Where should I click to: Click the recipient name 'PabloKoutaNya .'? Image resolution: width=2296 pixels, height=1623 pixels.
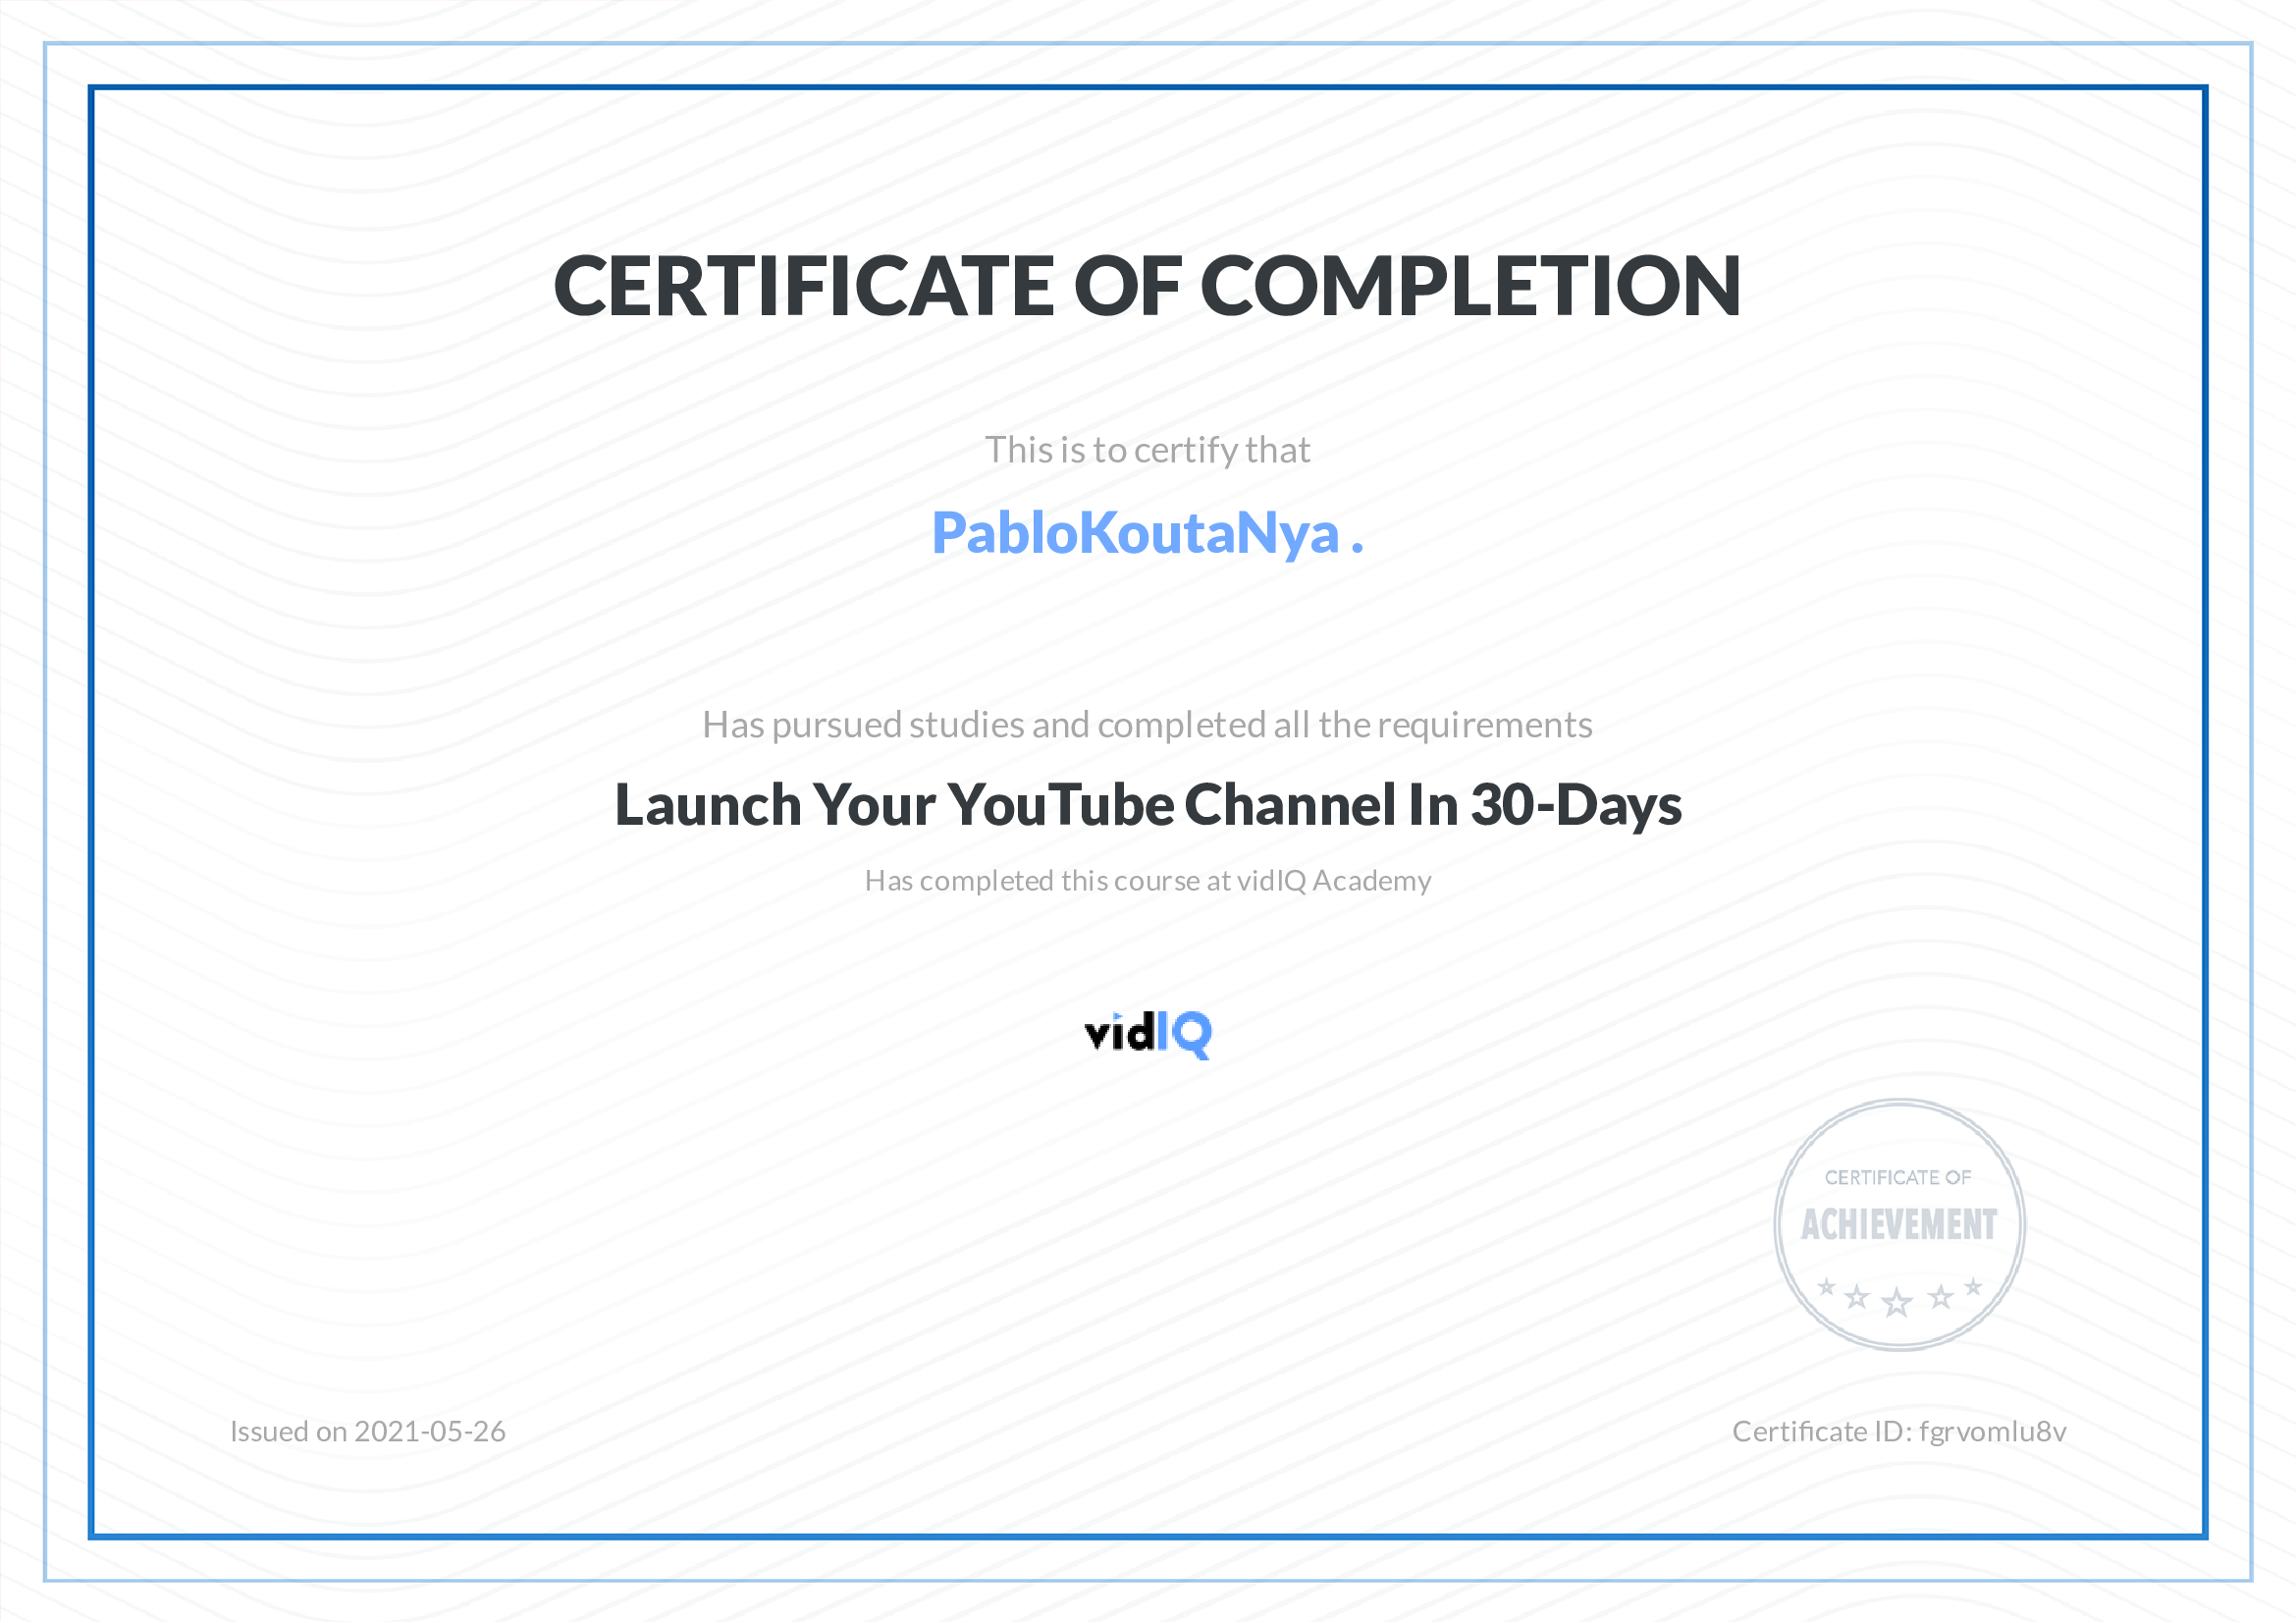(x=1147, y=532)
